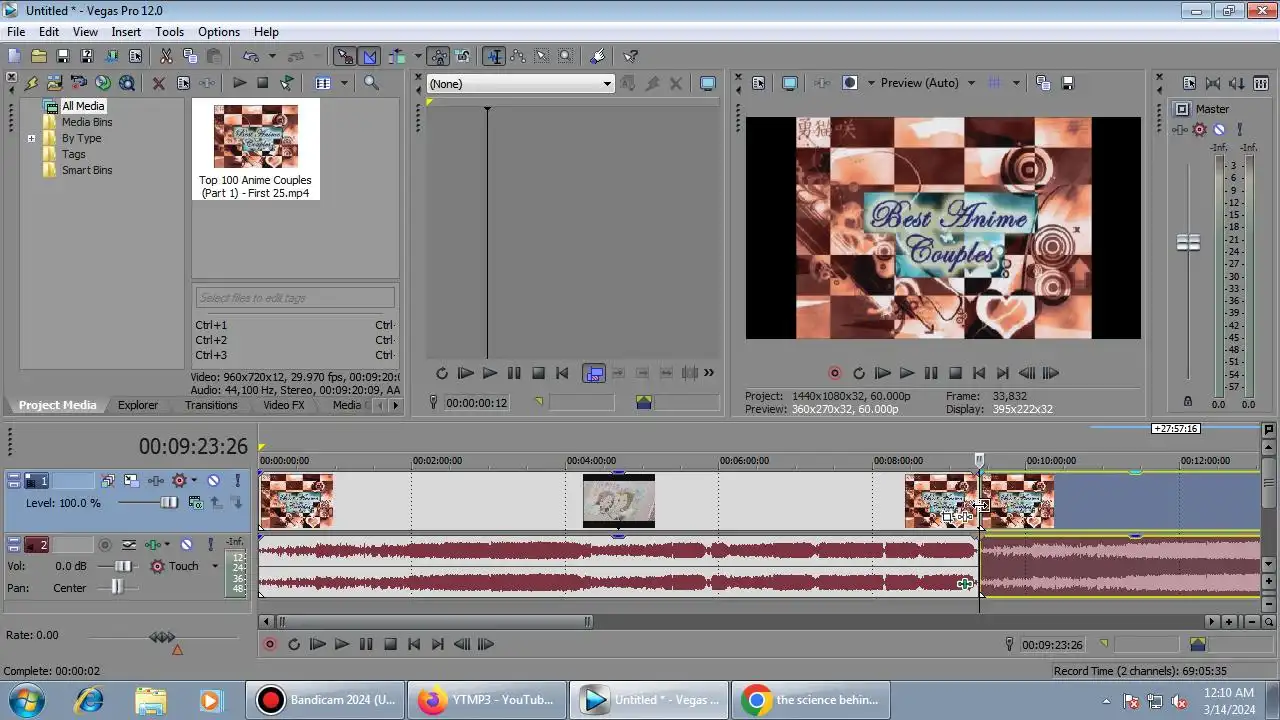Open the File menu

pos(16,32)
